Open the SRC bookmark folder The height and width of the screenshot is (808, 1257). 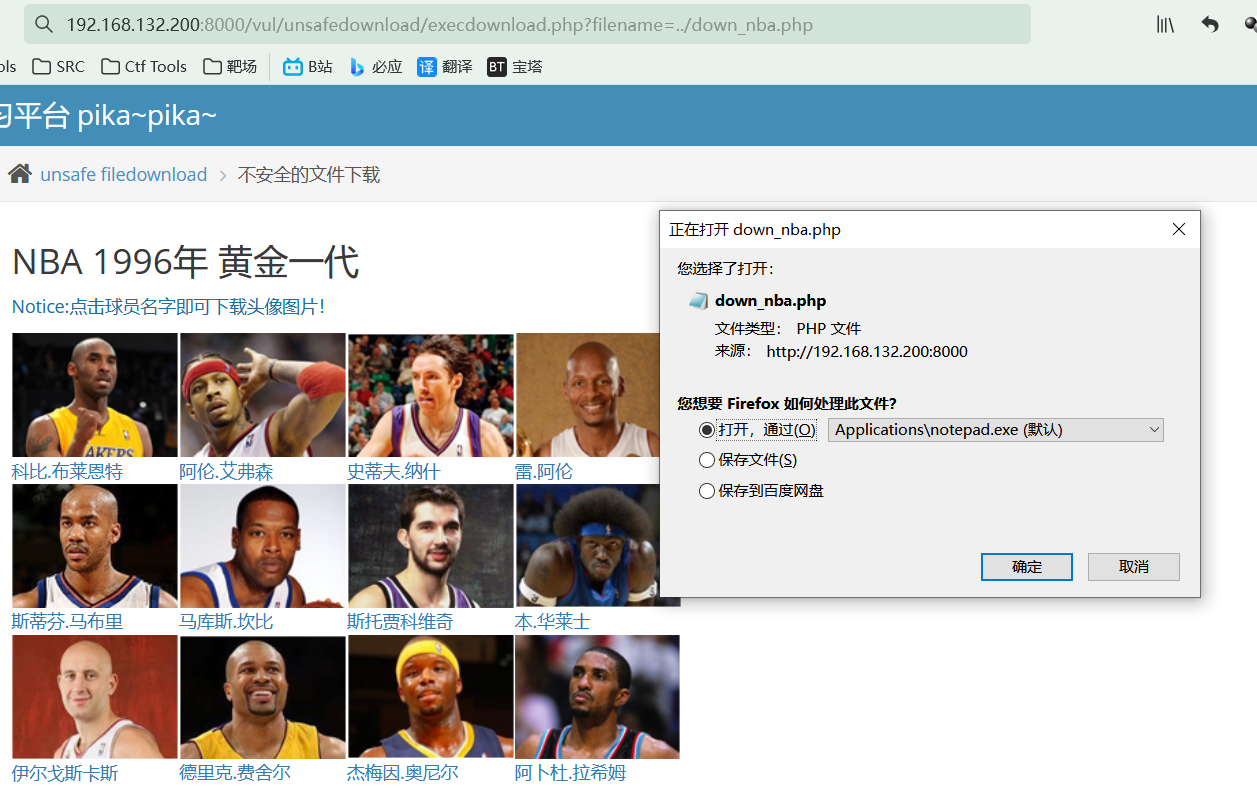pyautogui.click(x=59, y=67)
